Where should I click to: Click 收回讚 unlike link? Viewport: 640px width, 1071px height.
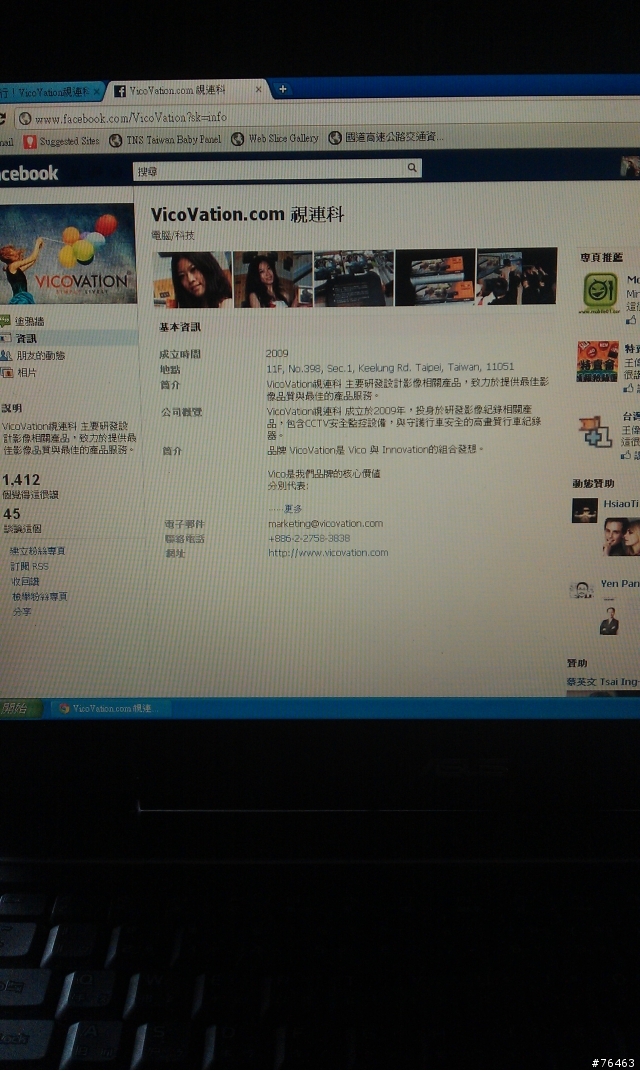[x=25, y=581]
